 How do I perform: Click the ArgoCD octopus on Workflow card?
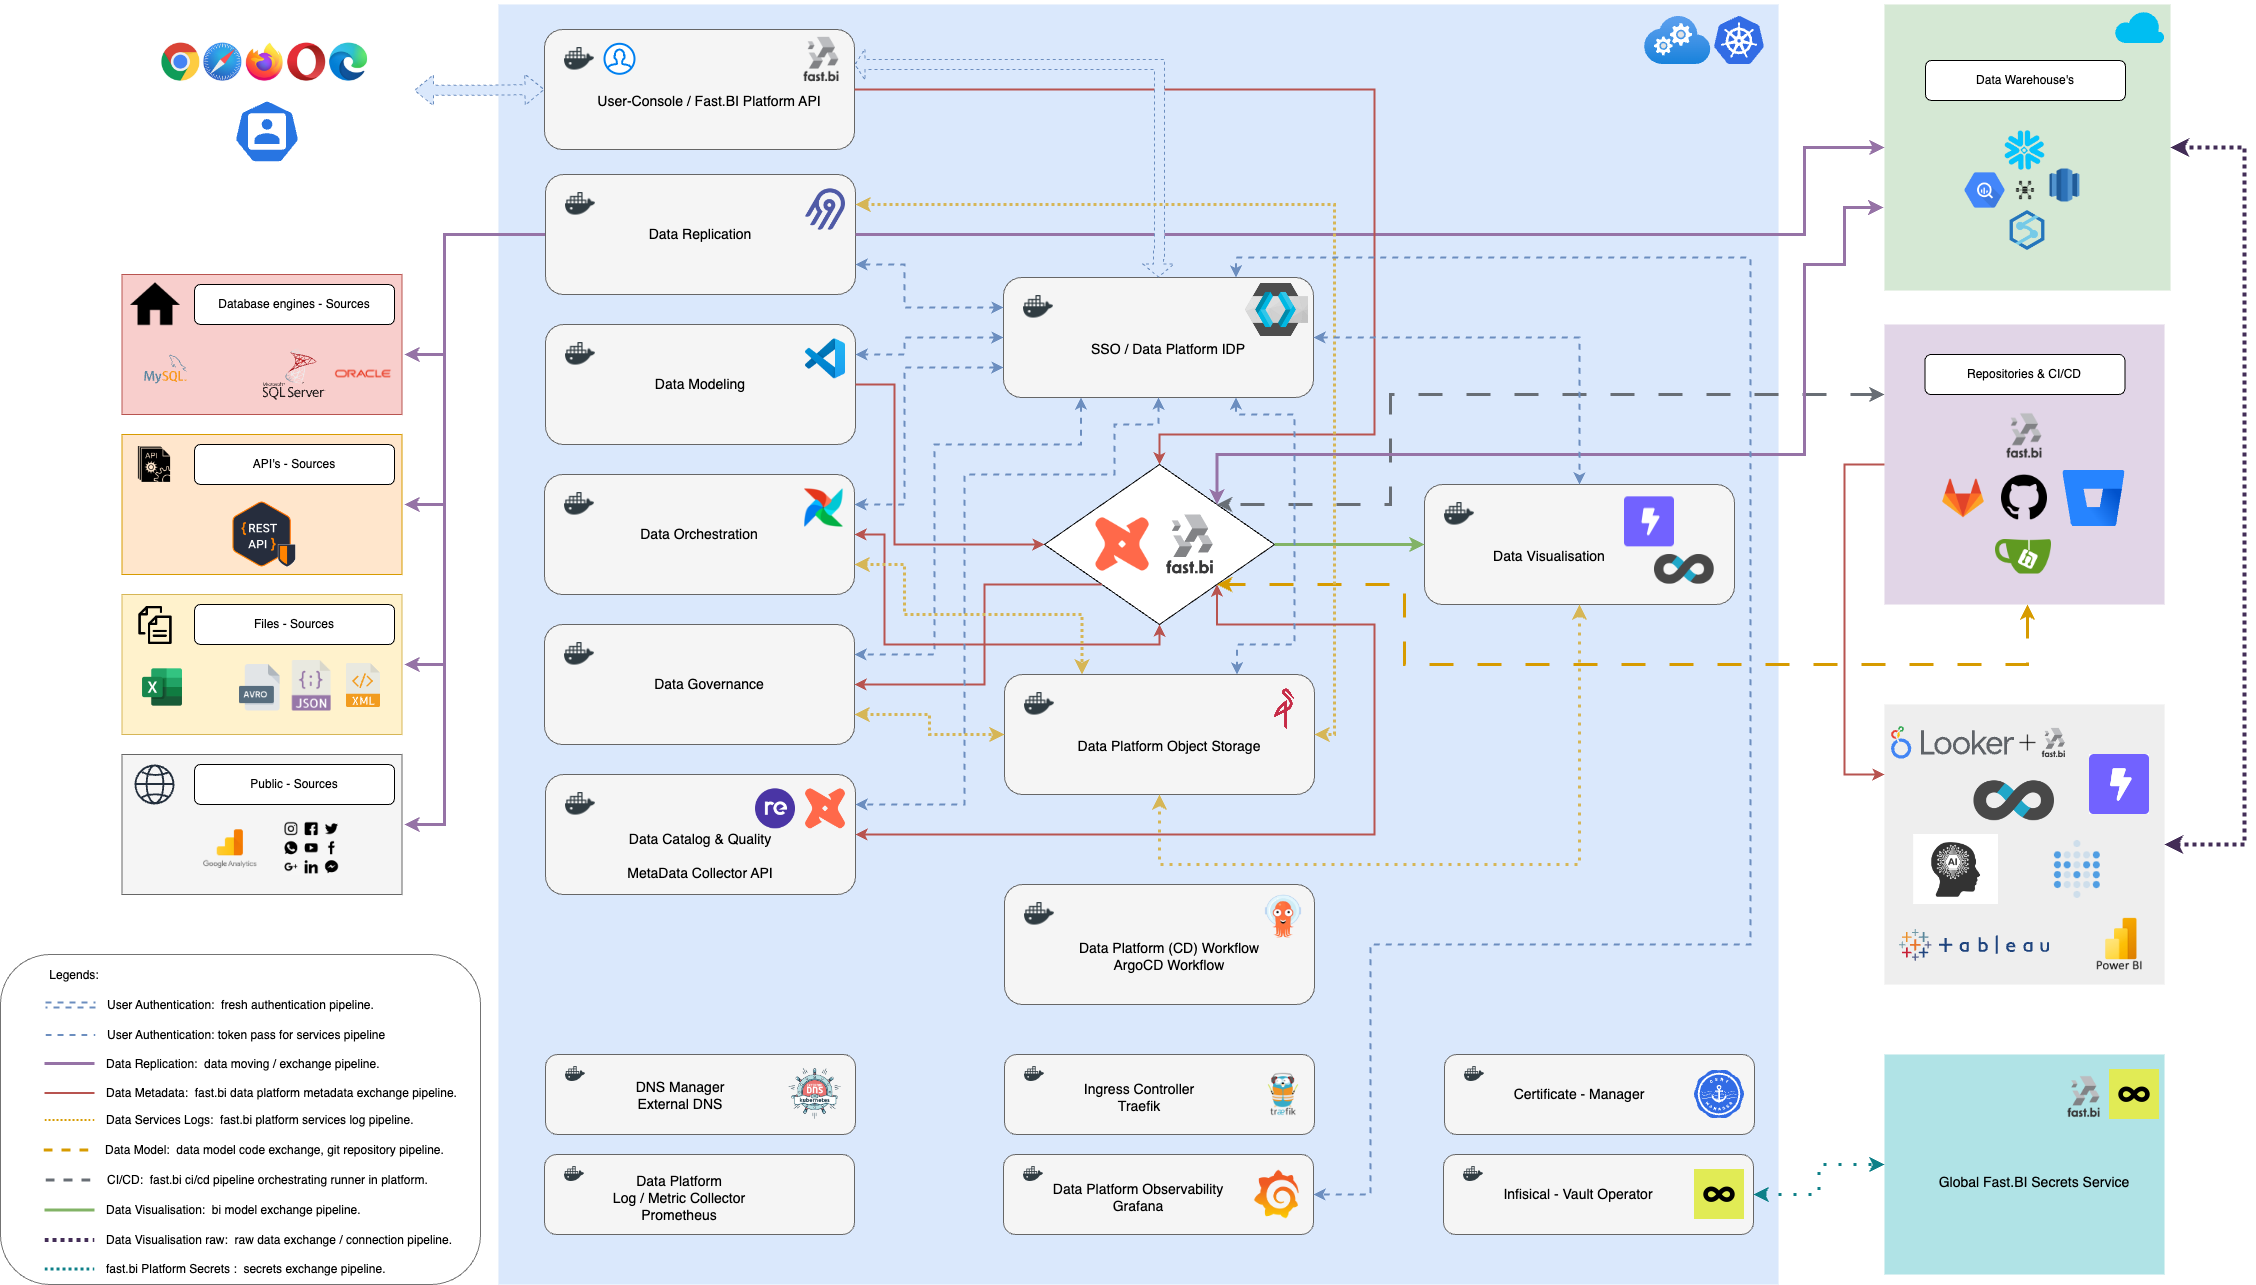[1283, 913]
